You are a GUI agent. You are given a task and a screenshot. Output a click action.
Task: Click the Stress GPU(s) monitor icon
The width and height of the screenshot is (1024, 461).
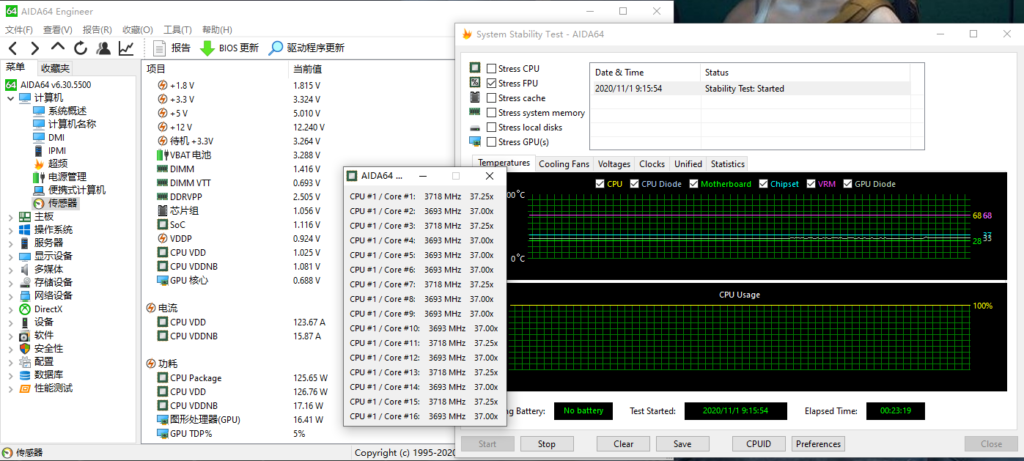475,142
